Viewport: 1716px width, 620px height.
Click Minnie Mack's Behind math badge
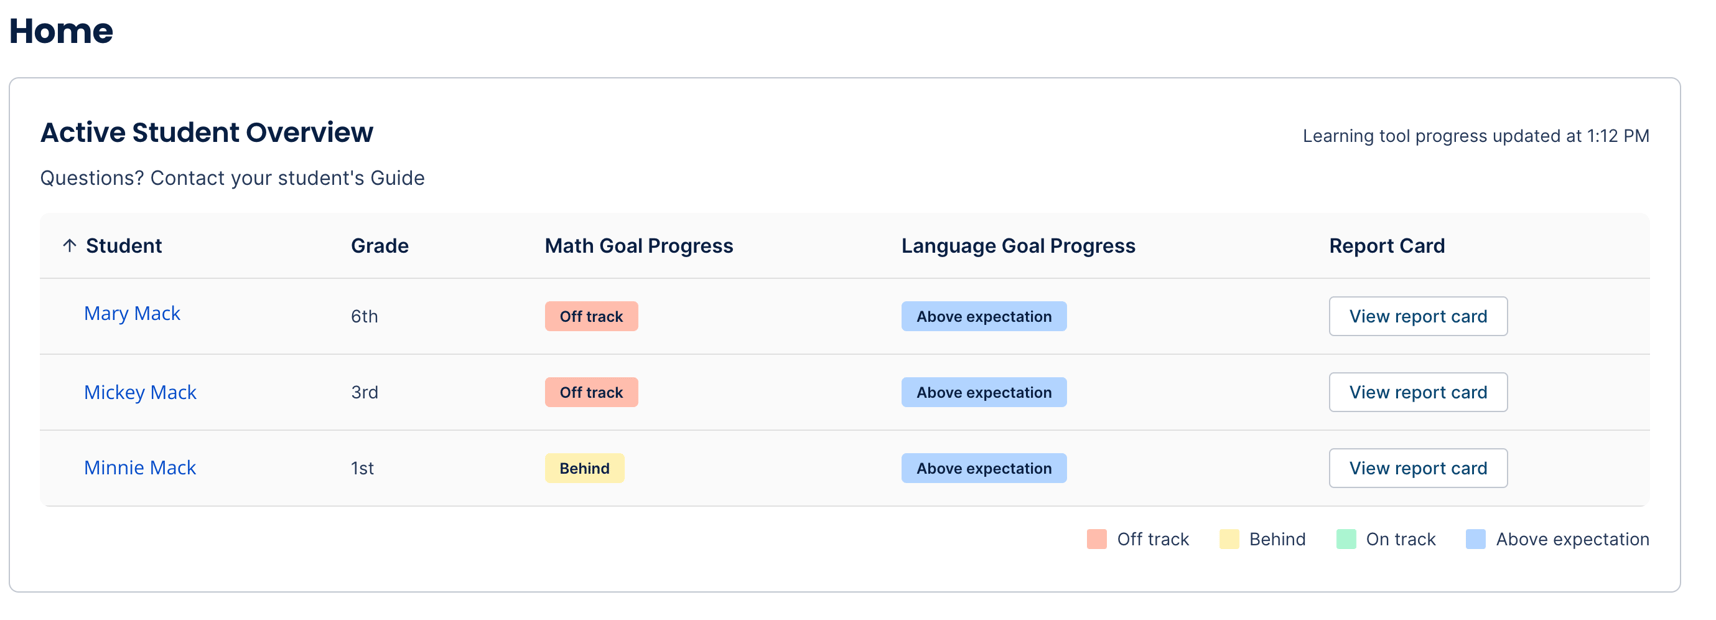[x=584, y=468]
